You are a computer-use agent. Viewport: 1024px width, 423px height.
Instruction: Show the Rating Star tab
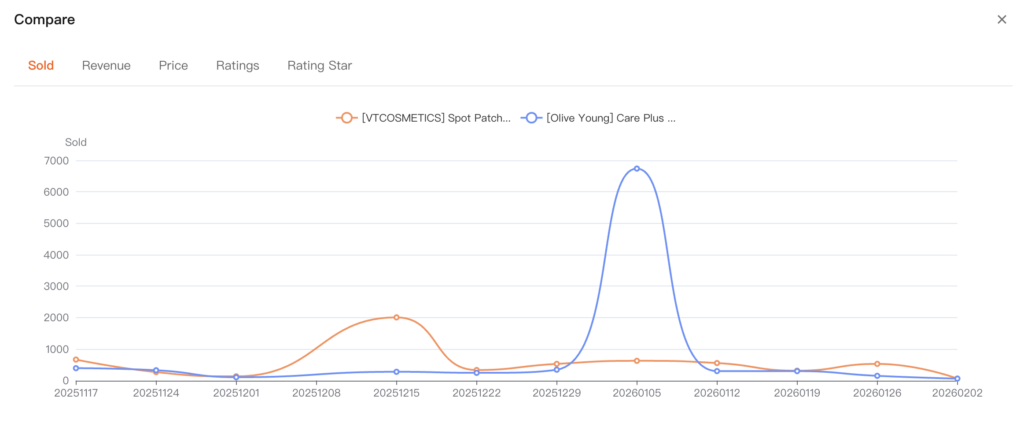click(319, 66)
